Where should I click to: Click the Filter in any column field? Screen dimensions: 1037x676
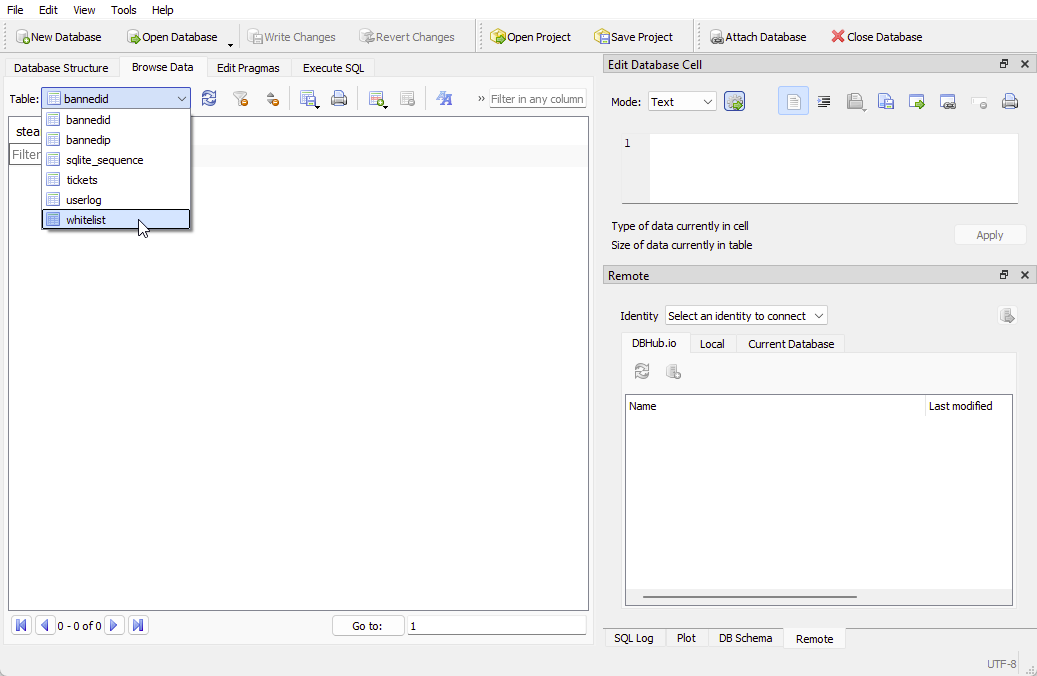click(537, 99)
